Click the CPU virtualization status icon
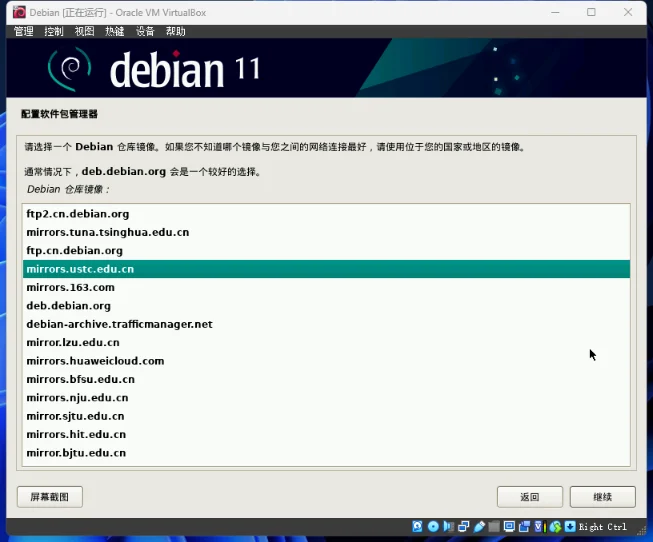The height and width of the screenshot is (542, 653). click(540, 527)
